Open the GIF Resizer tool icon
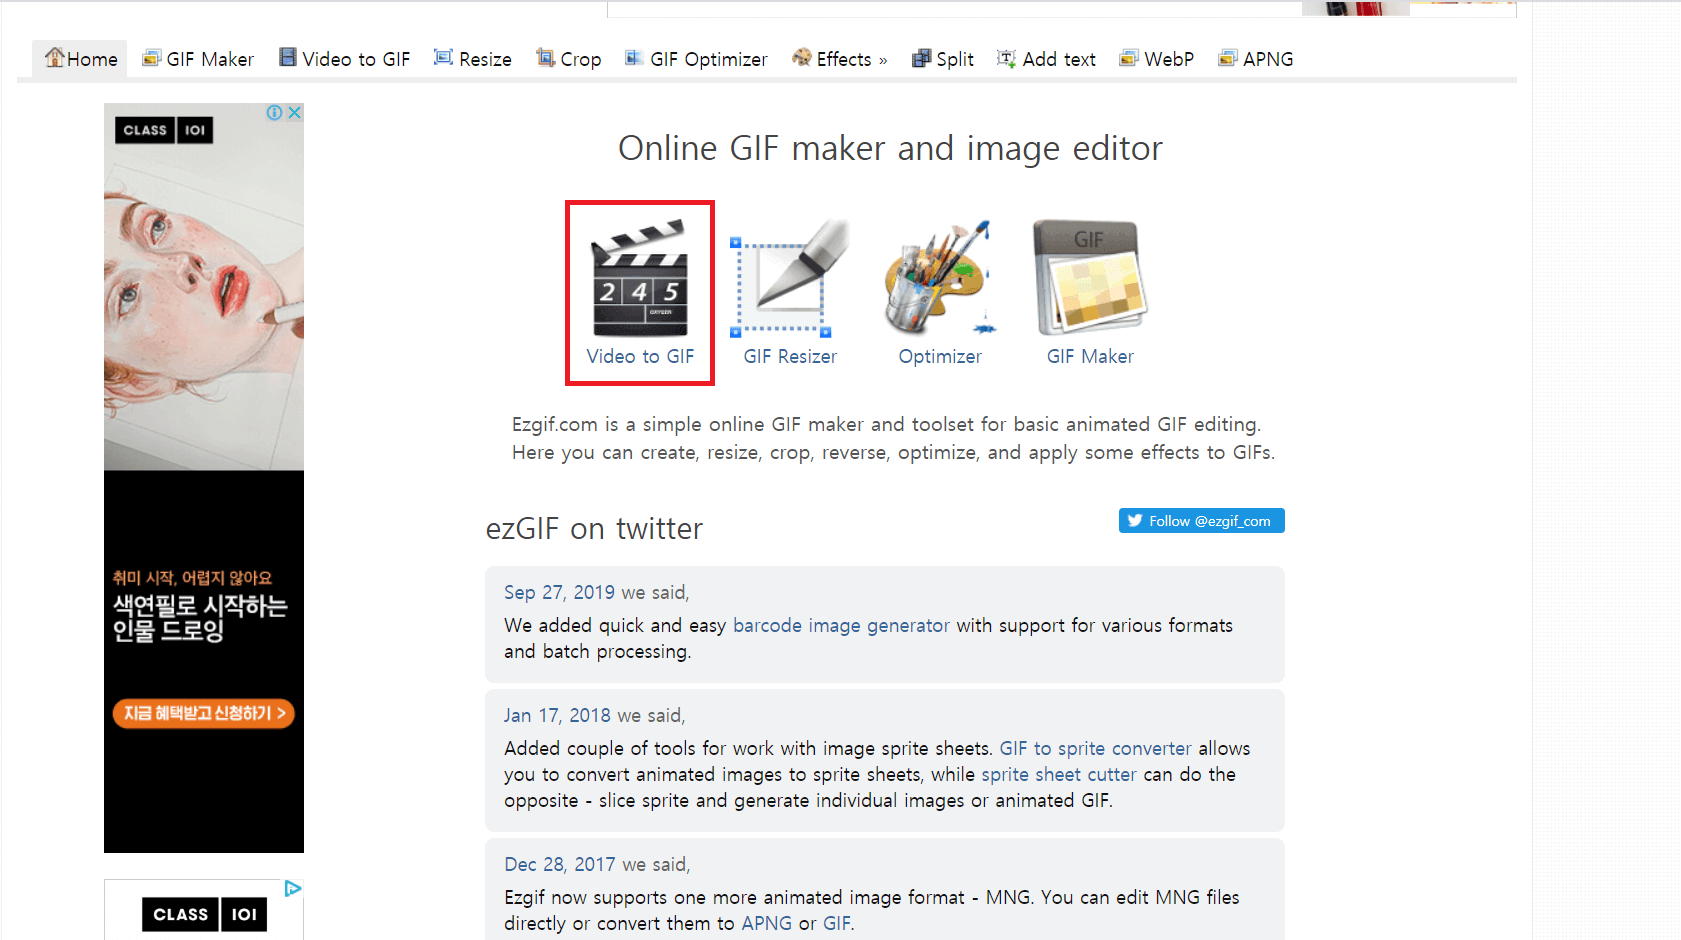Screen dimensions: 1681x940 pyautogui.click(x=790, y=278)
